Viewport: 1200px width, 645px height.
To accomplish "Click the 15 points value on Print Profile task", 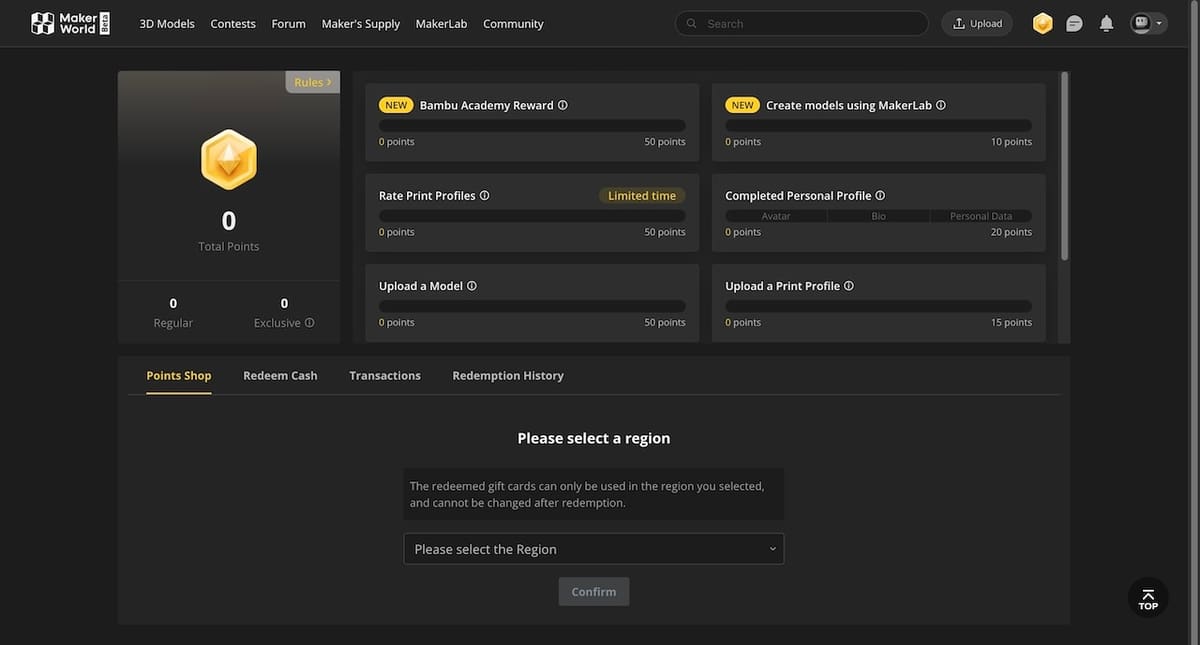I will click(x=1011, y=322).
